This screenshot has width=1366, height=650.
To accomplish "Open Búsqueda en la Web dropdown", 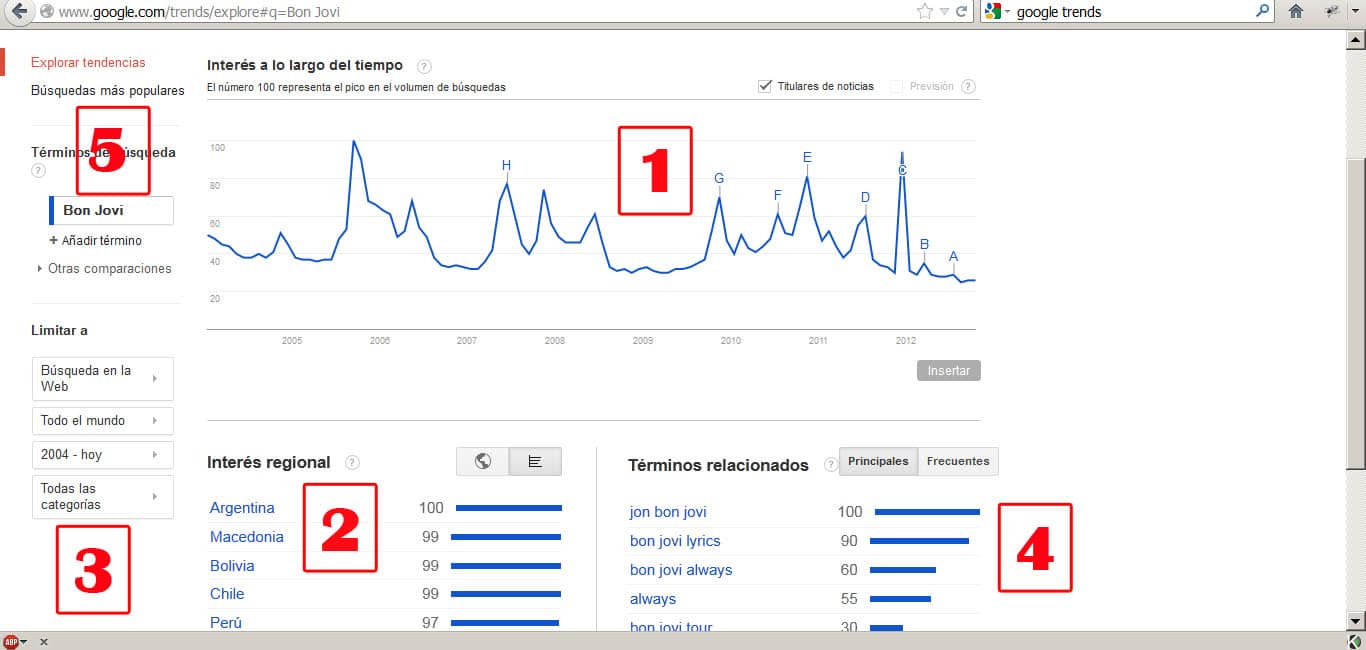I will (x=102, y=378).
